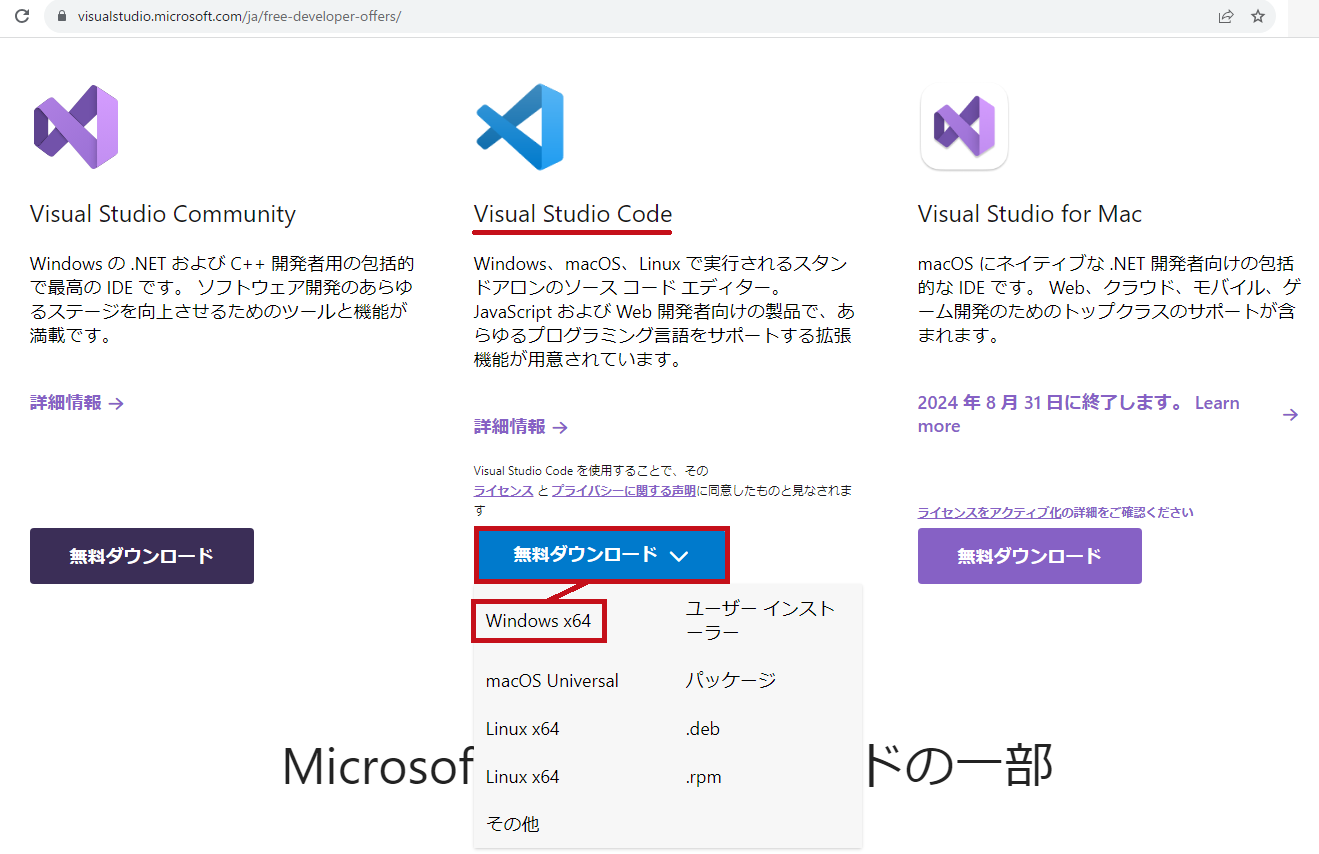Click the .deb label in the menu
Screen dimensions: 1319x854
[703, 729]
